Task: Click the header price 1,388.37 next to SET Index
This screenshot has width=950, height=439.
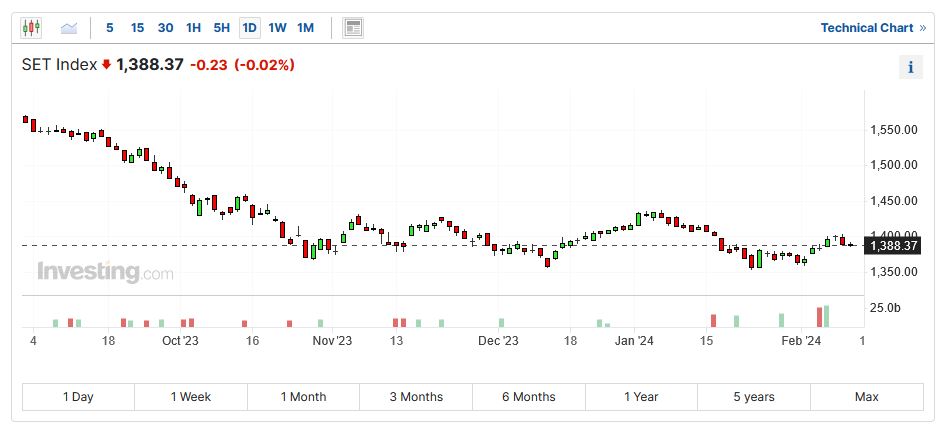Action: pyautogui.click(x=150, y=65)
